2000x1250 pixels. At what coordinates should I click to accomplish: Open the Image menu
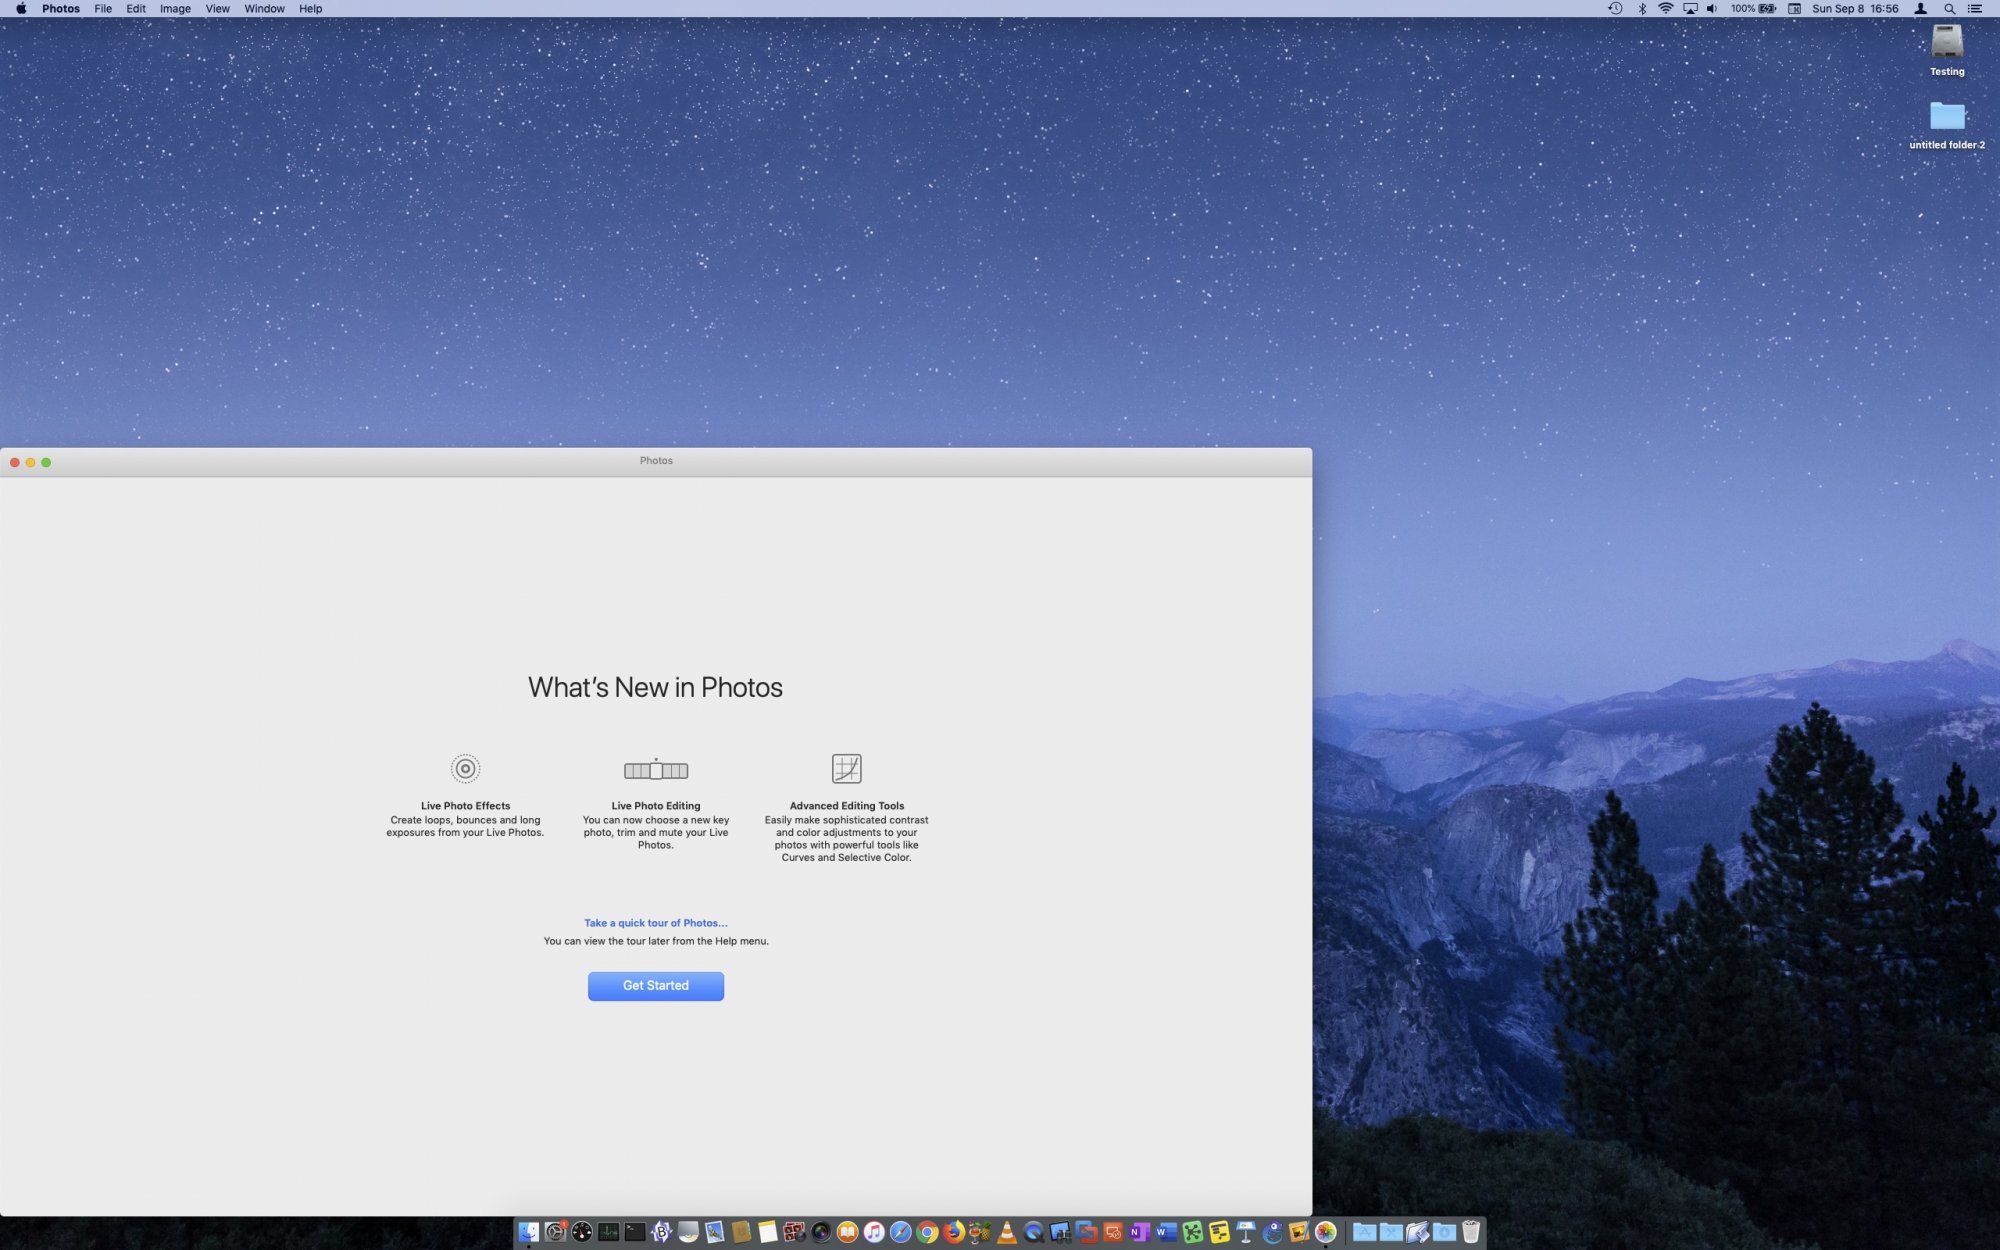pyautogui.click(x=175, y=9)
